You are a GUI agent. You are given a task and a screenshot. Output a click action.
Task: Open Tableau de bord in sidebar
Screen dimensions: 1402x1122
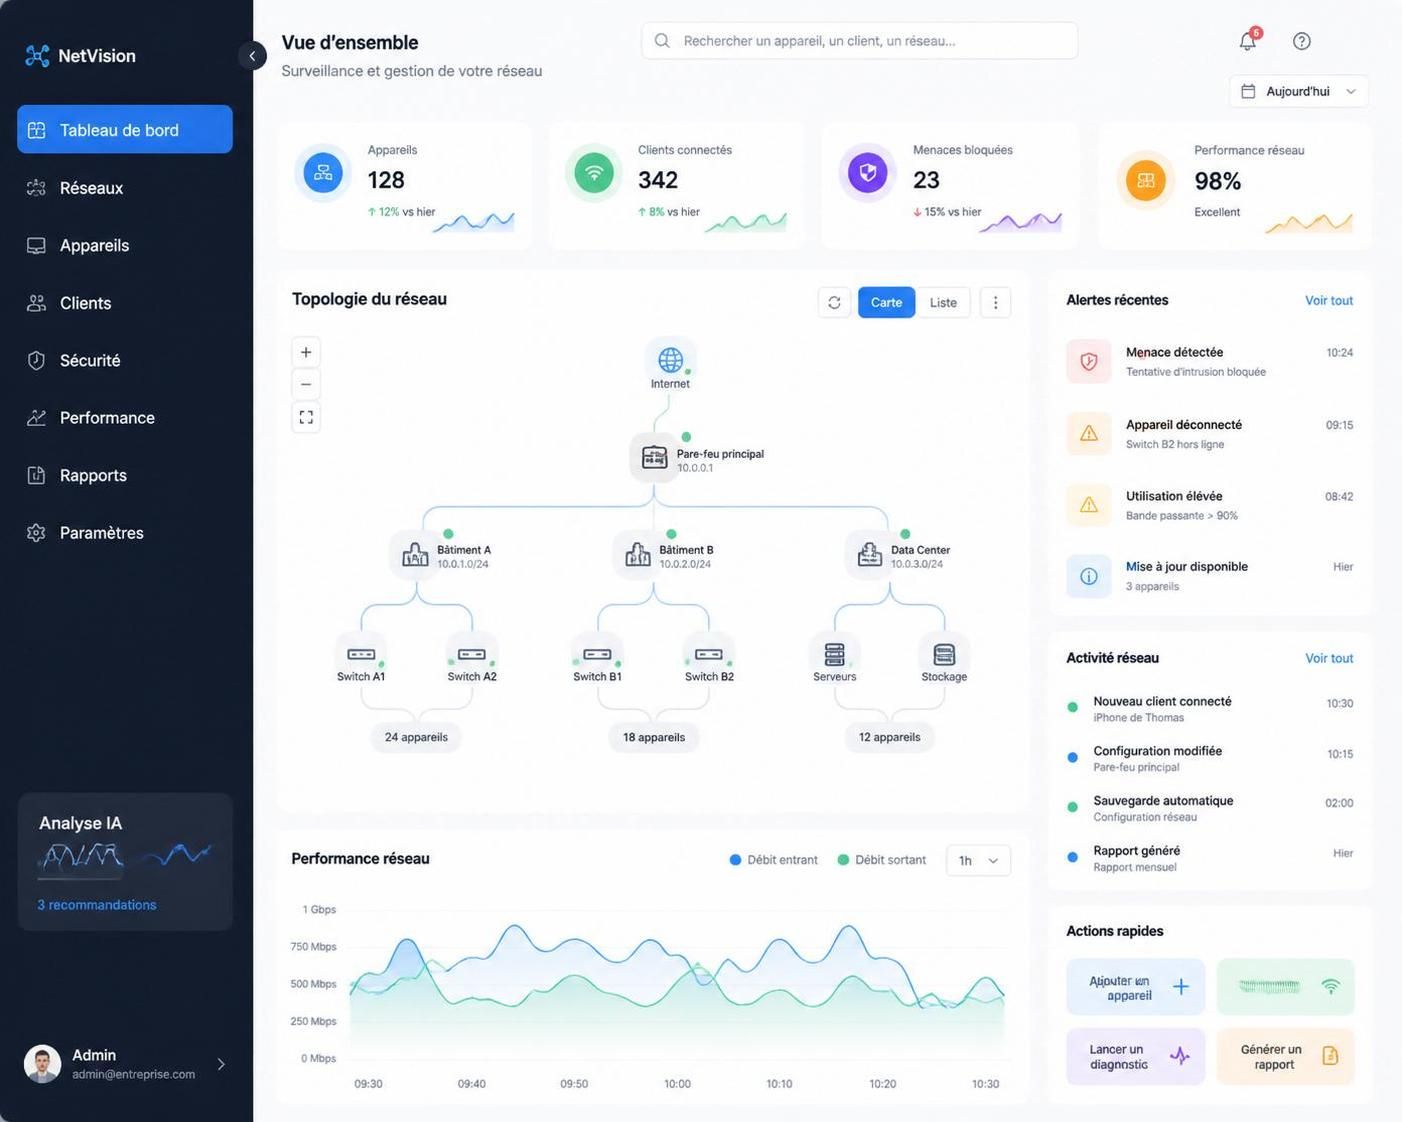(x=125, y=129)
